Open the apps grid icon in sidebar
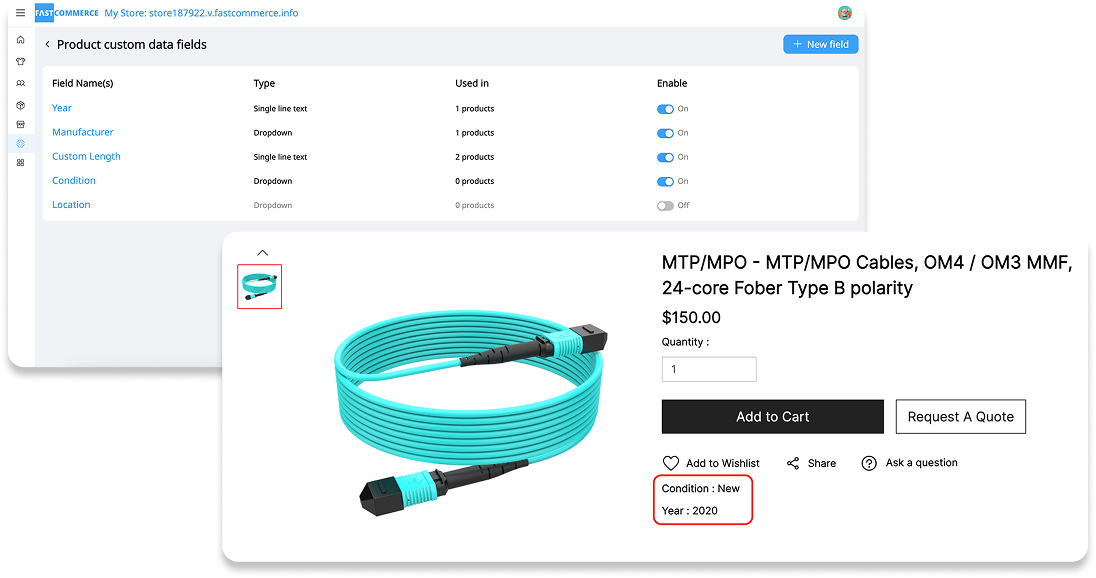This screenshot has width=1096, height=578. [x=20, y=162]
